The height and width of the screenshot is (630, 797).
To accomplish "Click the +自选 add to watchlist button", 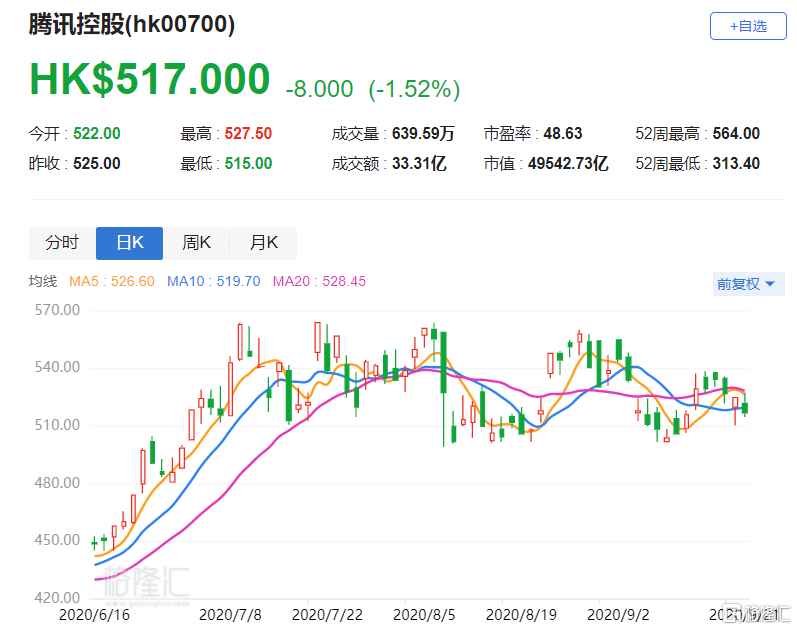I will point(748,26).
